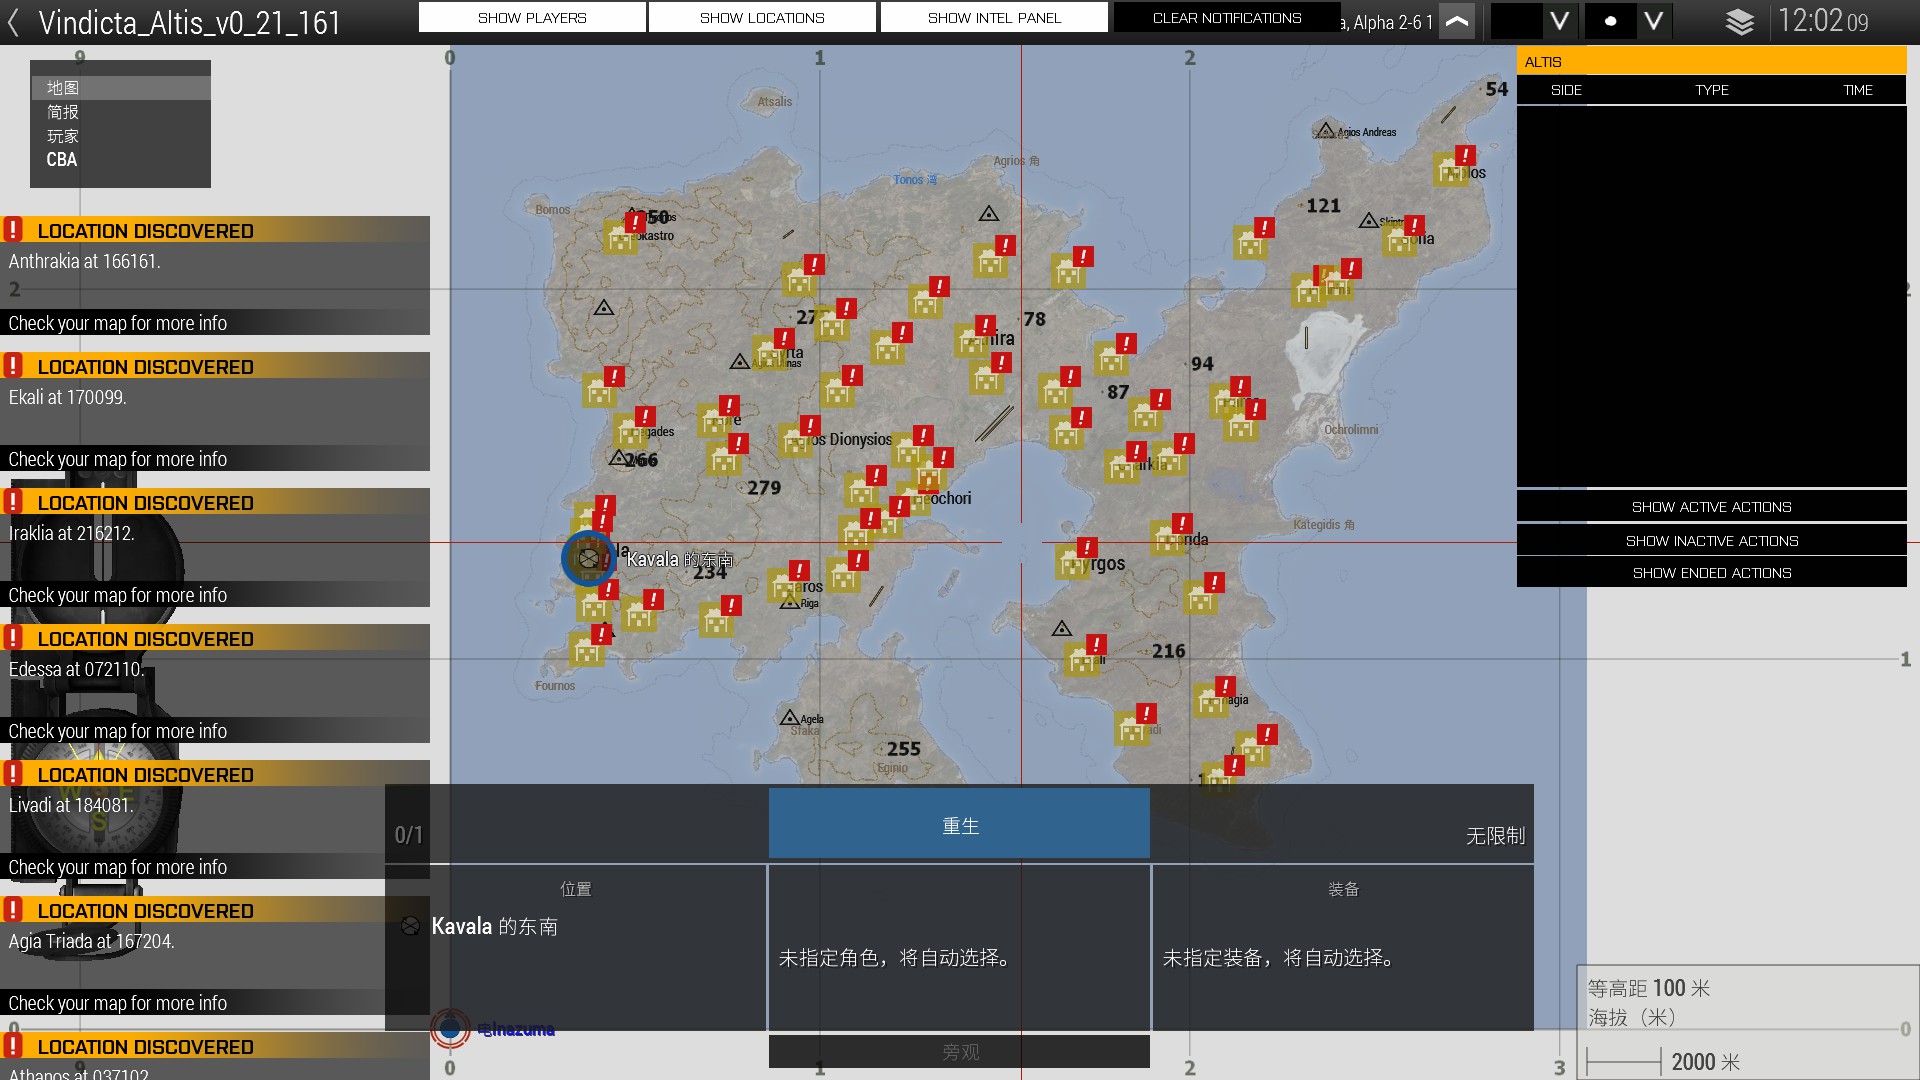Click CLEAR NOTIFICATIONS
Viewport: 1920px width, 1080px height.
click(x=1227, y=17)
